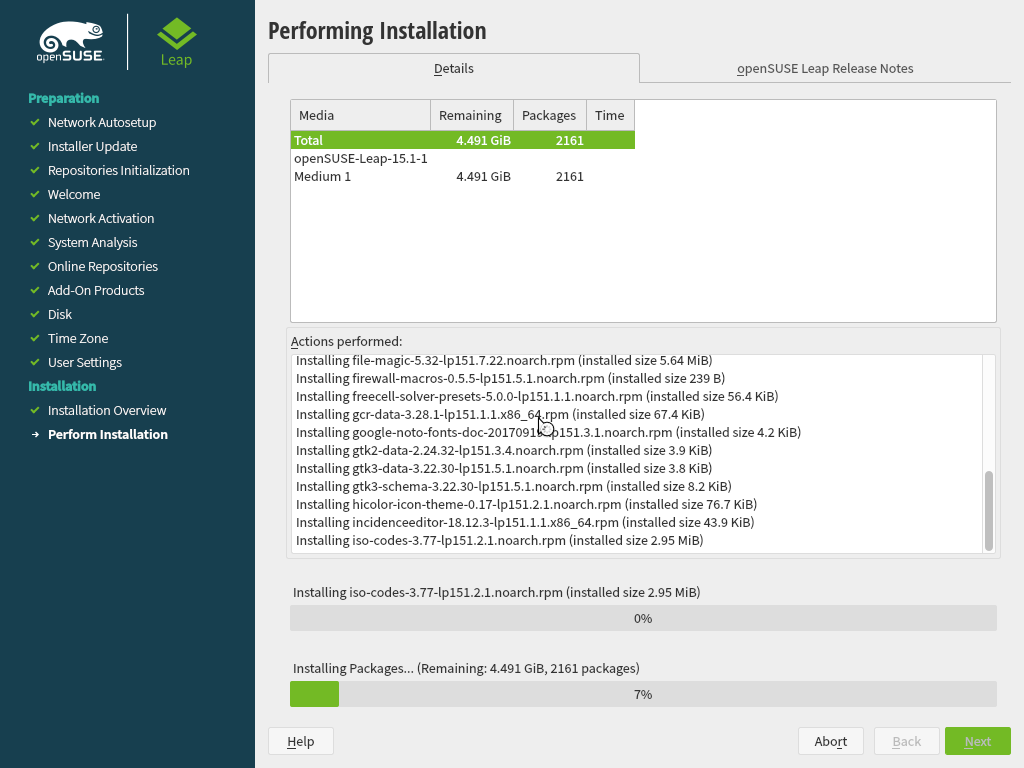
Task: Click Network Autosetup sidebar label
Action: tap(102, 122)
